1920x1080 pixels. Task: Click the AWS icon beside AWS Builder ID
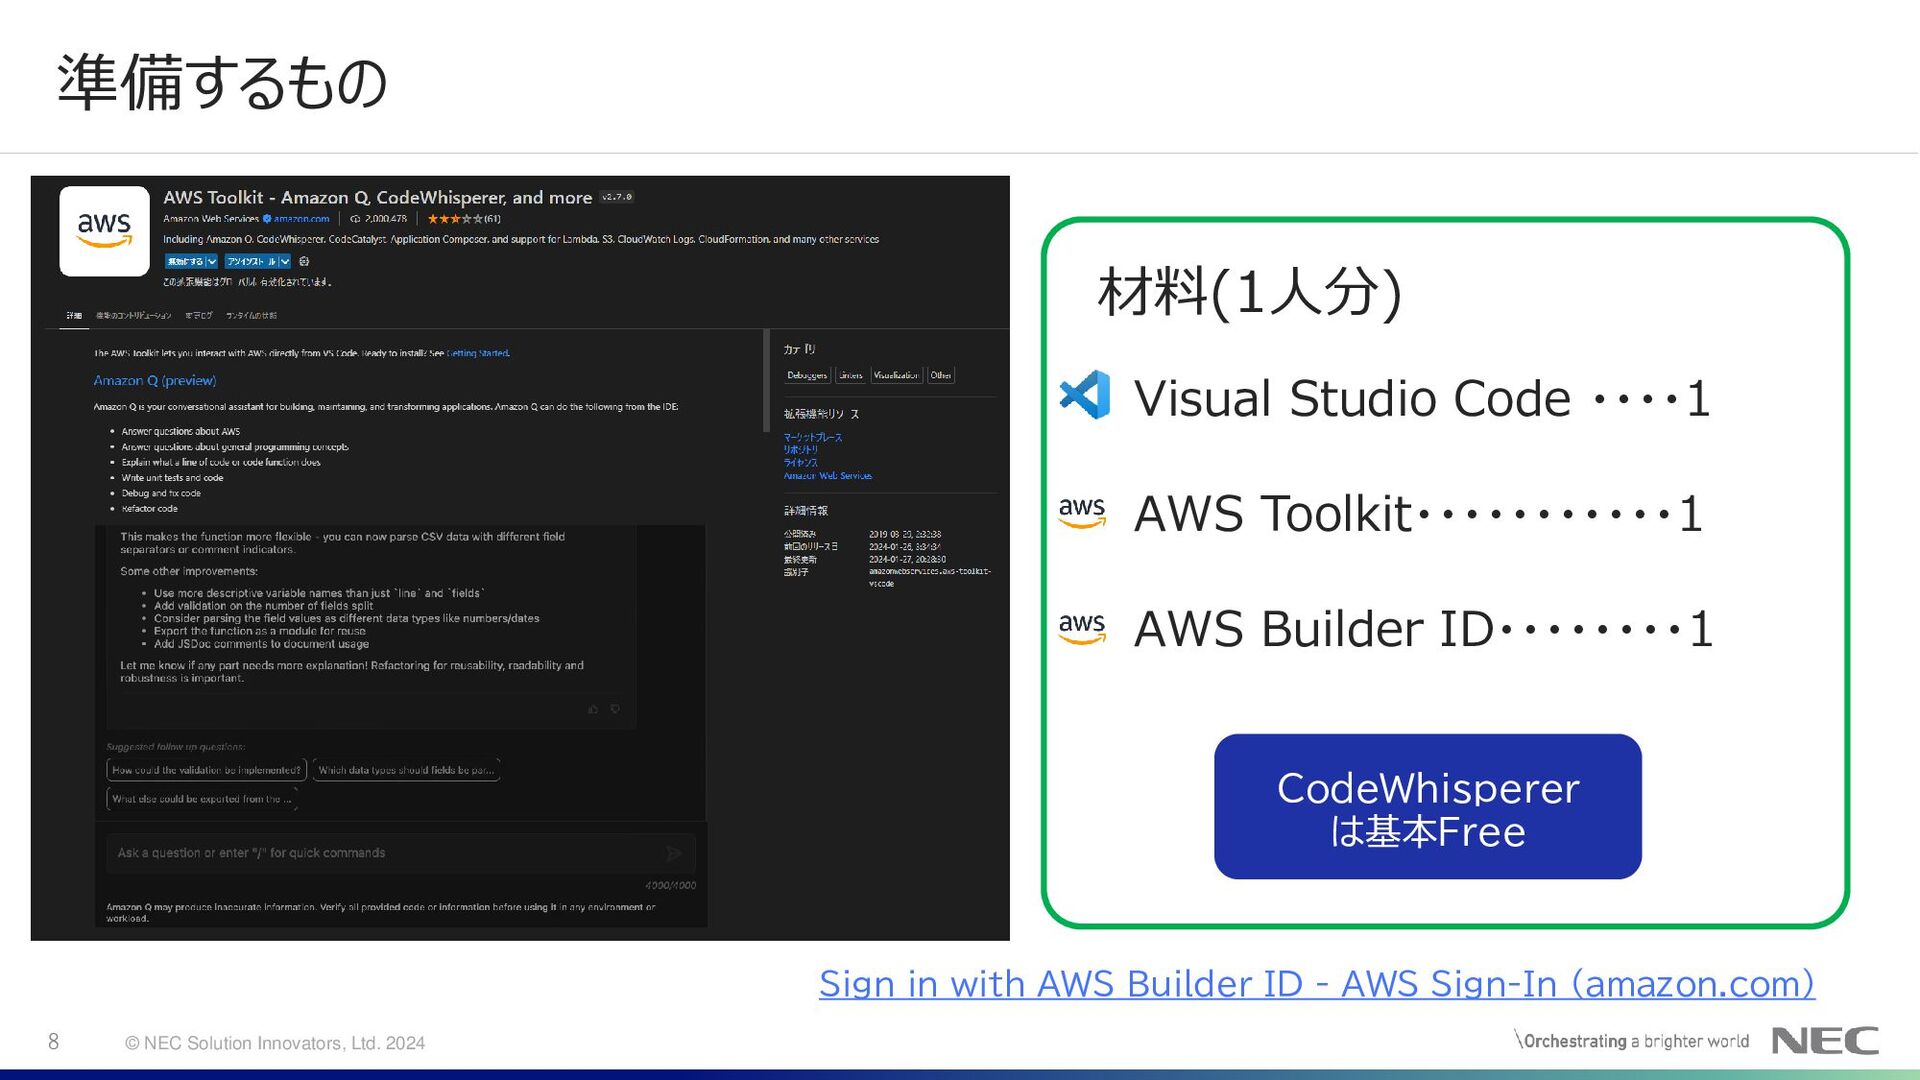coord(1082,627)
